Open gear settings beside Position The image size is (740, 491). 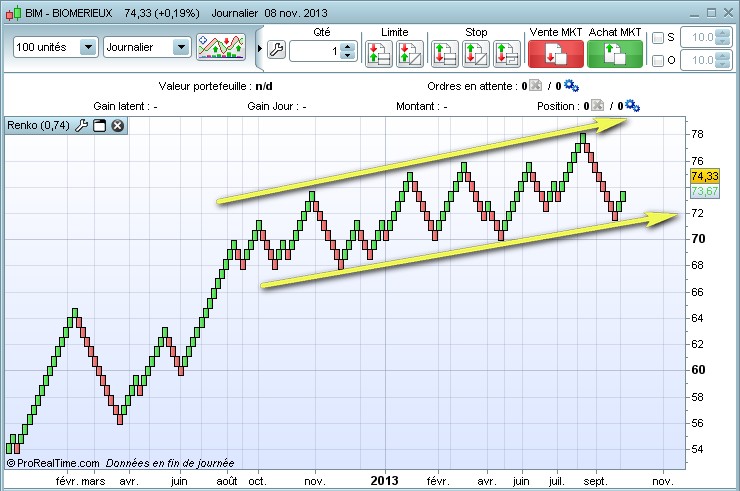[x=632, y=105]
